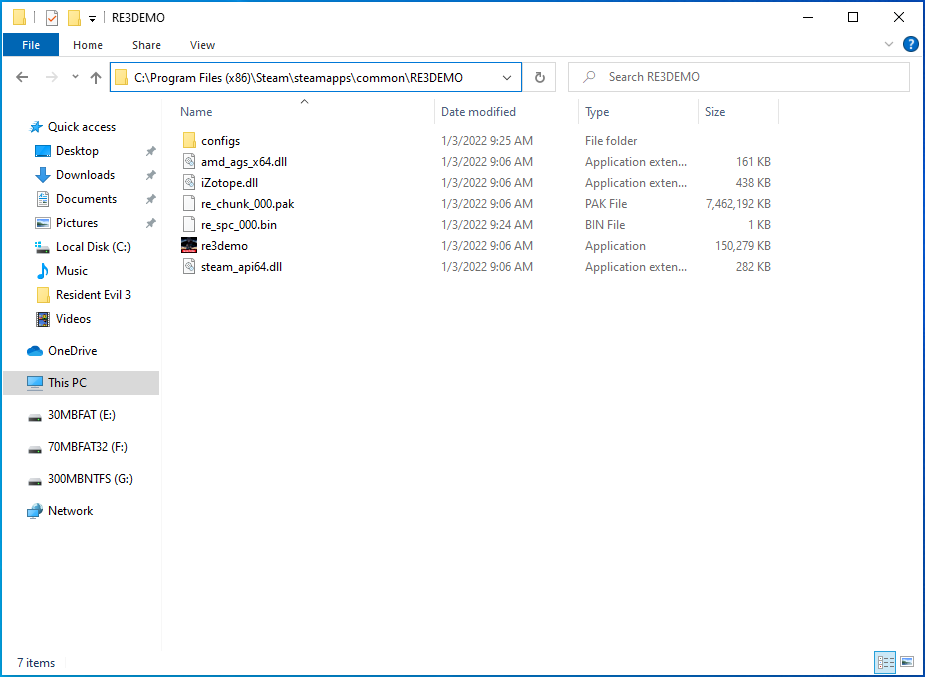Select the amd_ags_x64.dll file icon
The width and height of the screenshot is (925, 677).
click(189, 162)
